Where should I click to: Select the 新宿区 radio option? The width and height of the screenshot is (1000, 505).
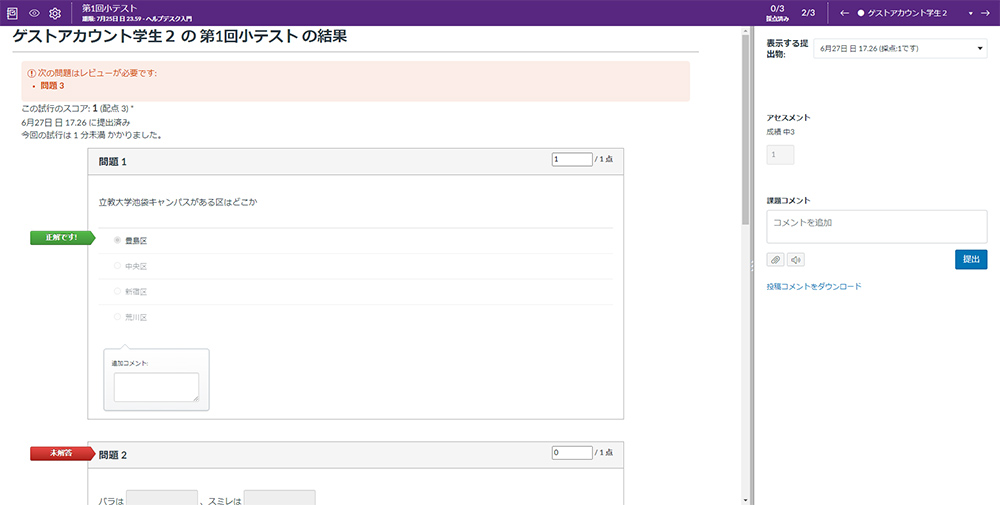click(118, 291)
